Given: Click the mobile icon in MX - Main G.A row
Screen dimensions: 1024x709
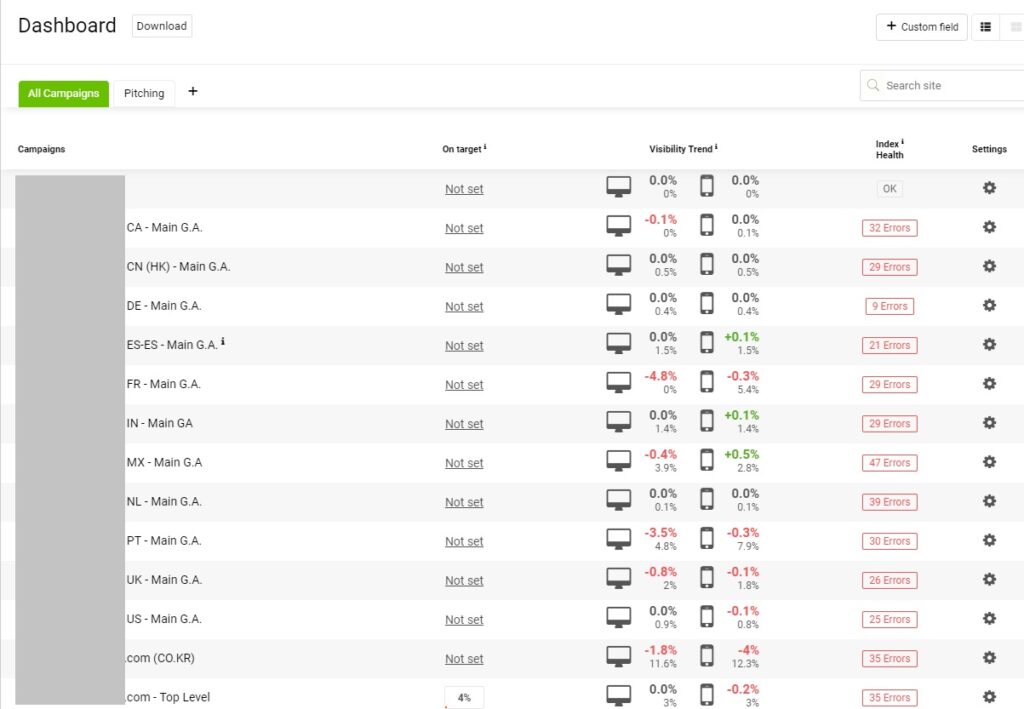Looking at the screenshot, I should point(707,460).
